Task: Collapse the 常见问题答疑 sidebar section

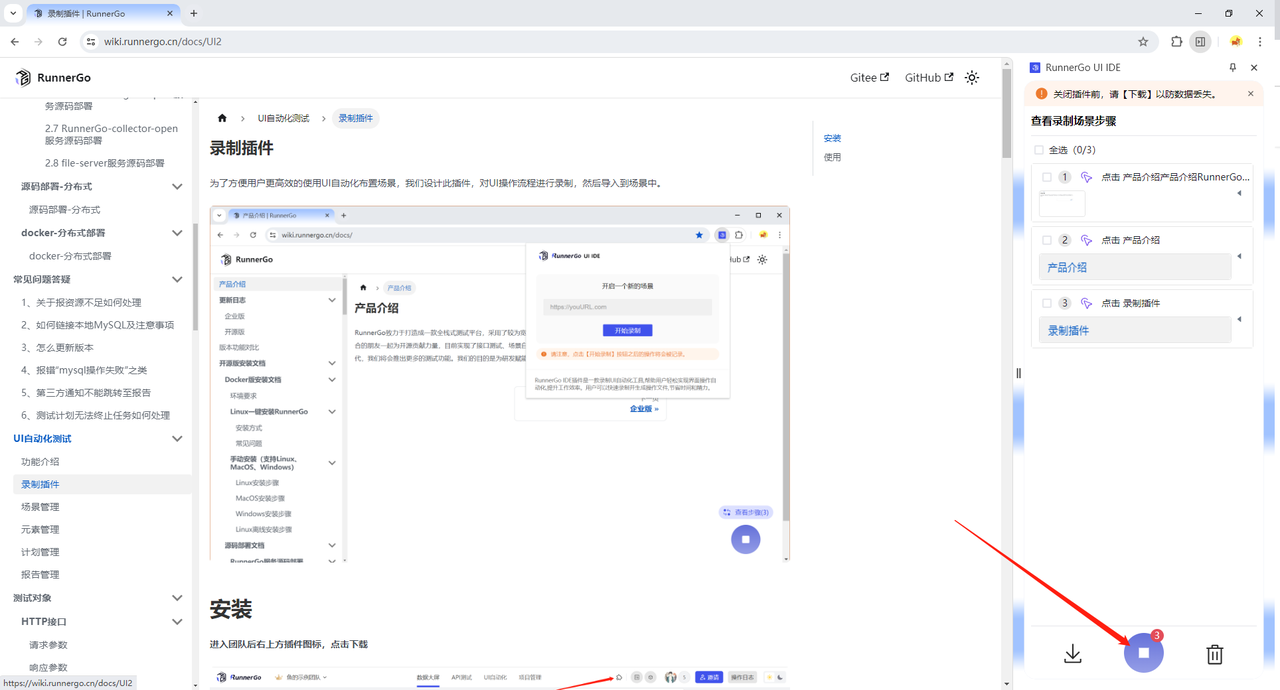Action: [x=177, y=279]
